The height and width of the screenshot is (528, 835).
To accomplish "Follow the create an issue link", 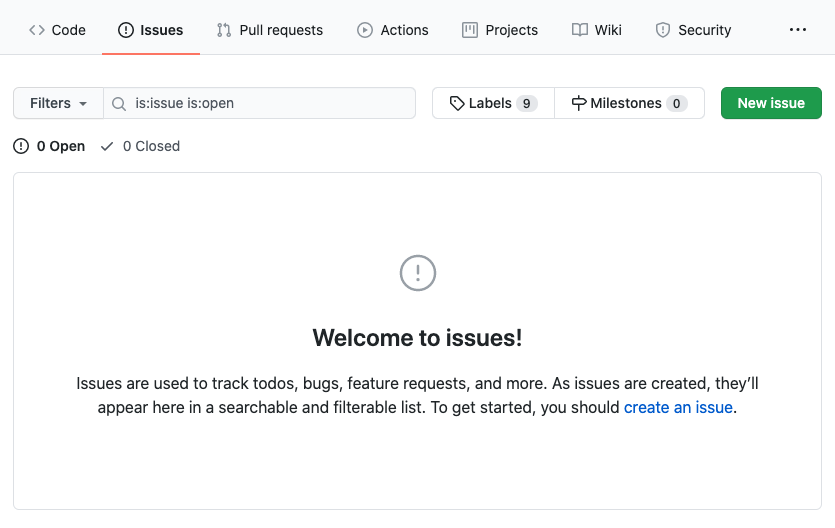I will coord(678,407).
